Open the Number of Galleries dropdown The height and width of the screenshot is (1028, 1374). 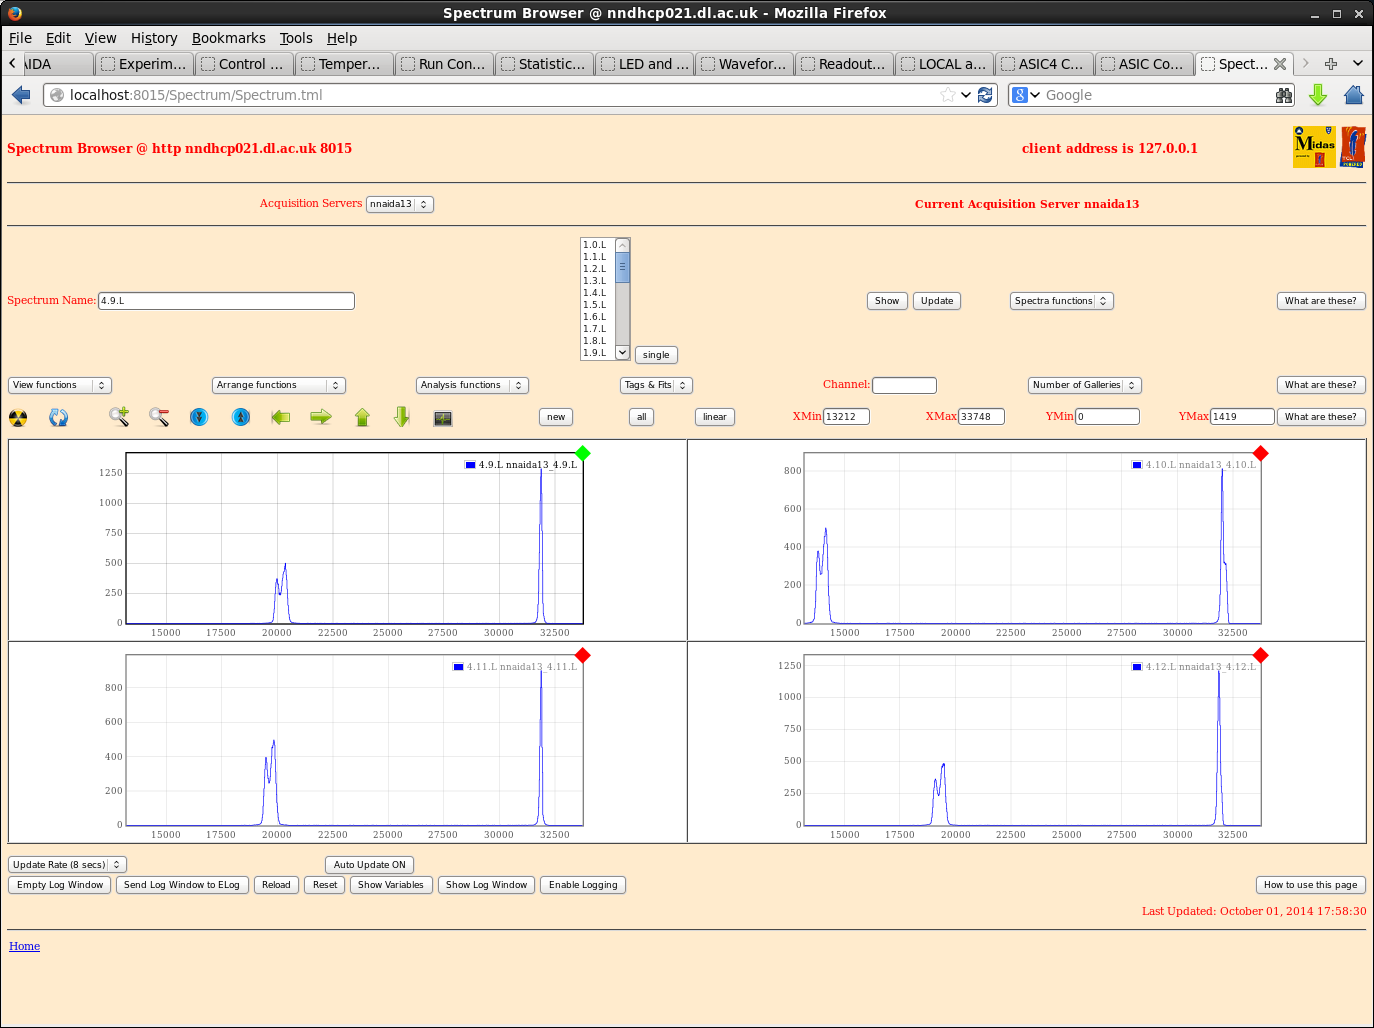click(1085, 385)
